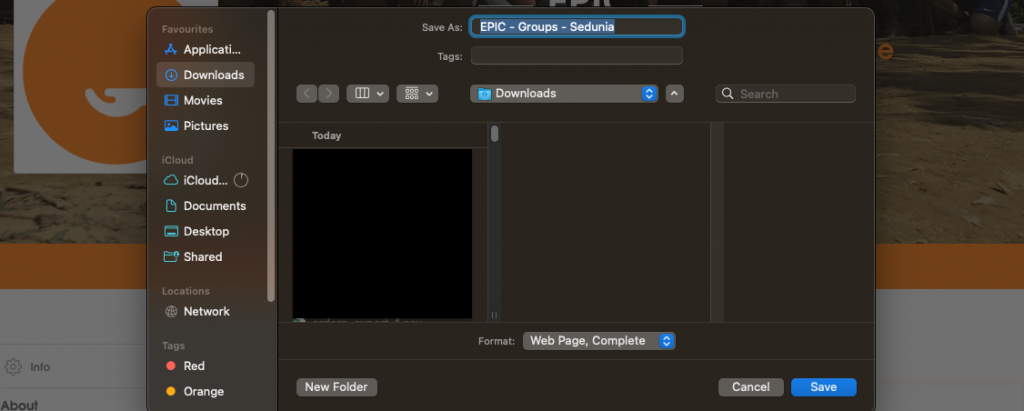Select Downloads in Favourites sidebar

(x=213, y=75)
